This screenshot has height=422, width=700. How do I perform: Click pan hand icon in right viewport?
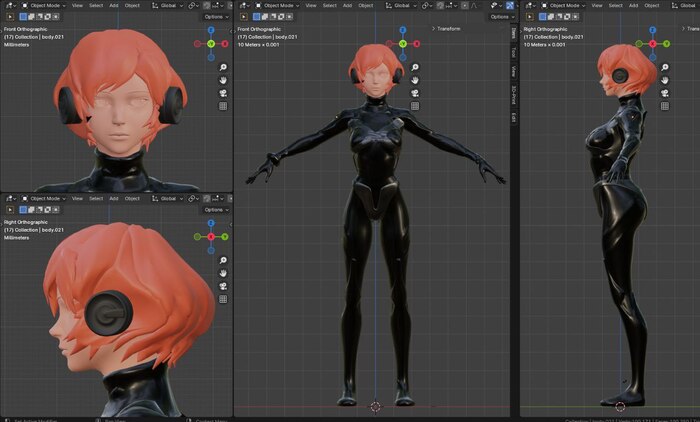coord(665,80)
